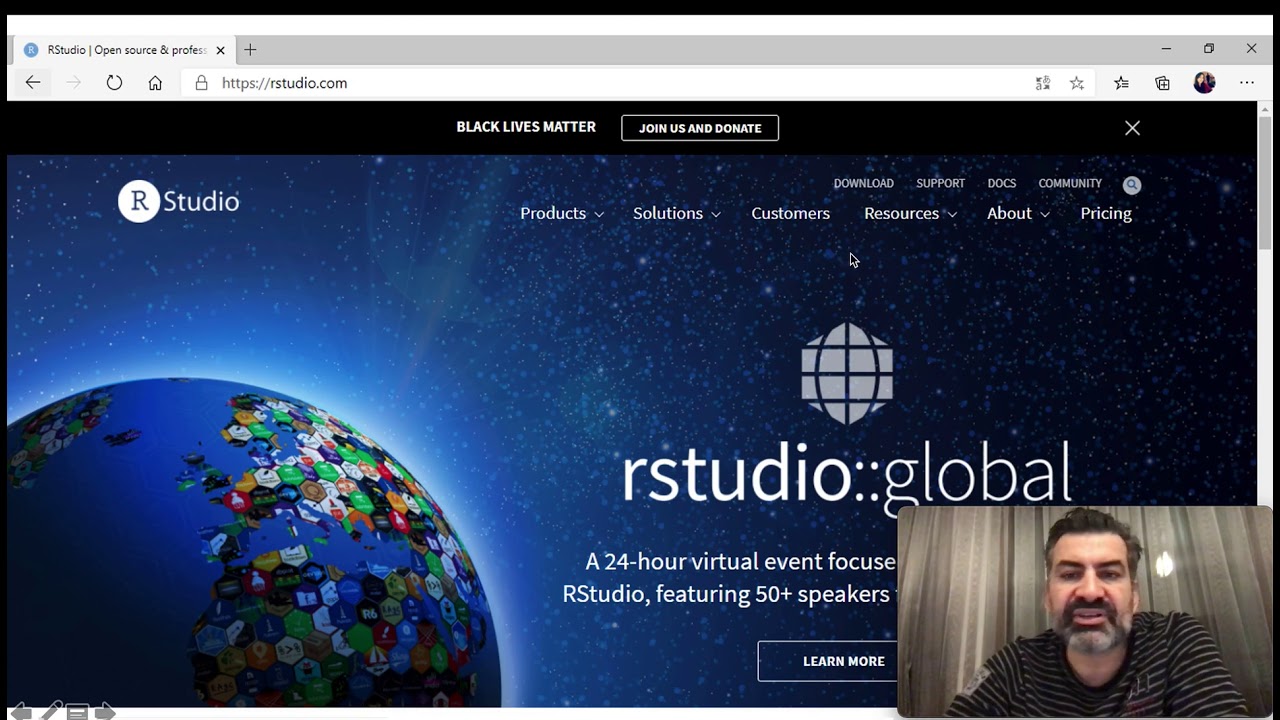Click the previous slide arrow overlay
The width and height of the screenshot is (1280, 720).
[20, 712]
